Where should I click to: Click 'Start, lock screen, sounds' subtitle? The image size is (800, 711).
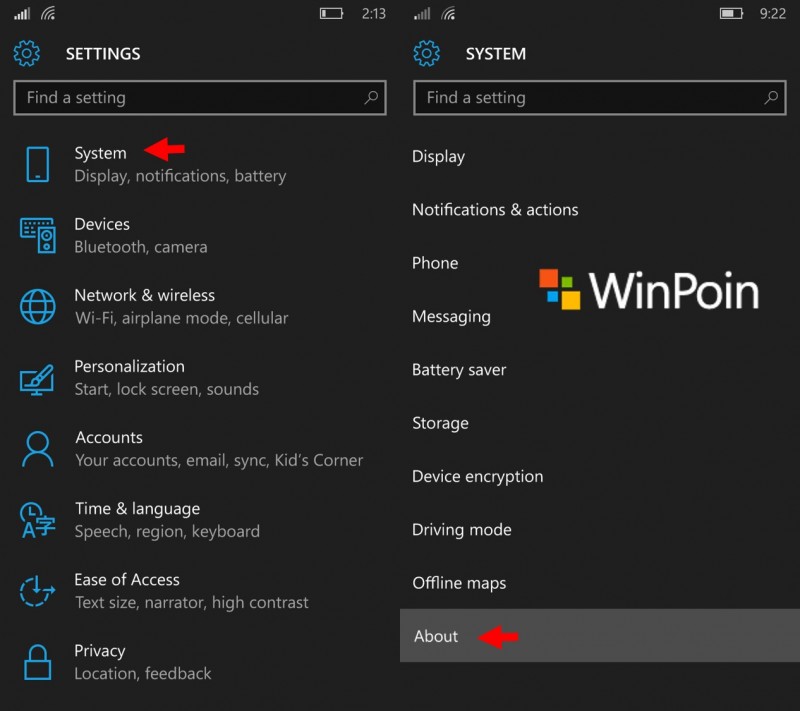tap(167, 389)
